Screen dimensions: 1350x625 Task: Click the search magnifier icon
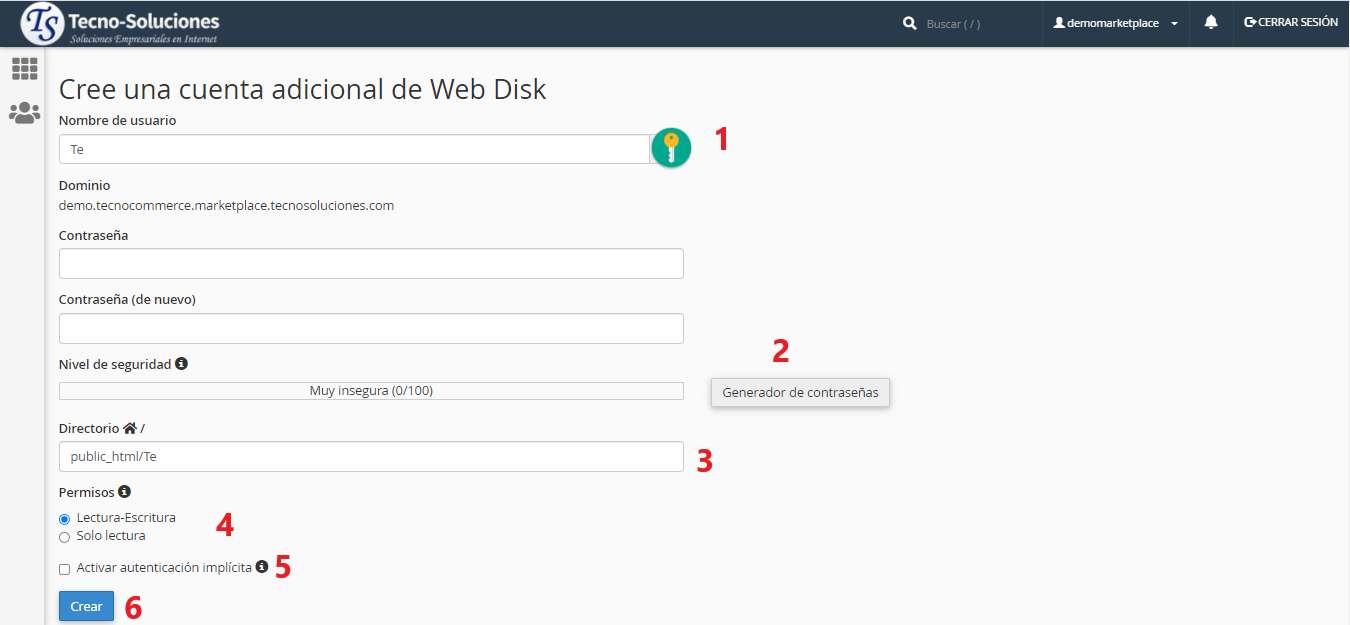(910, 23)
